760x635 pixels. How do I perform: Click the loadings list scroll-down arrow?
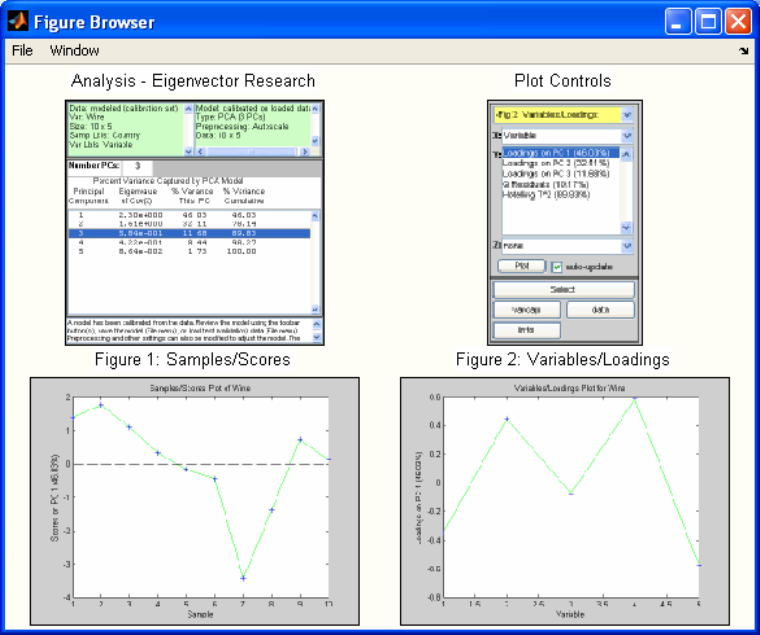pyautogui.click(x=626, y=227)
